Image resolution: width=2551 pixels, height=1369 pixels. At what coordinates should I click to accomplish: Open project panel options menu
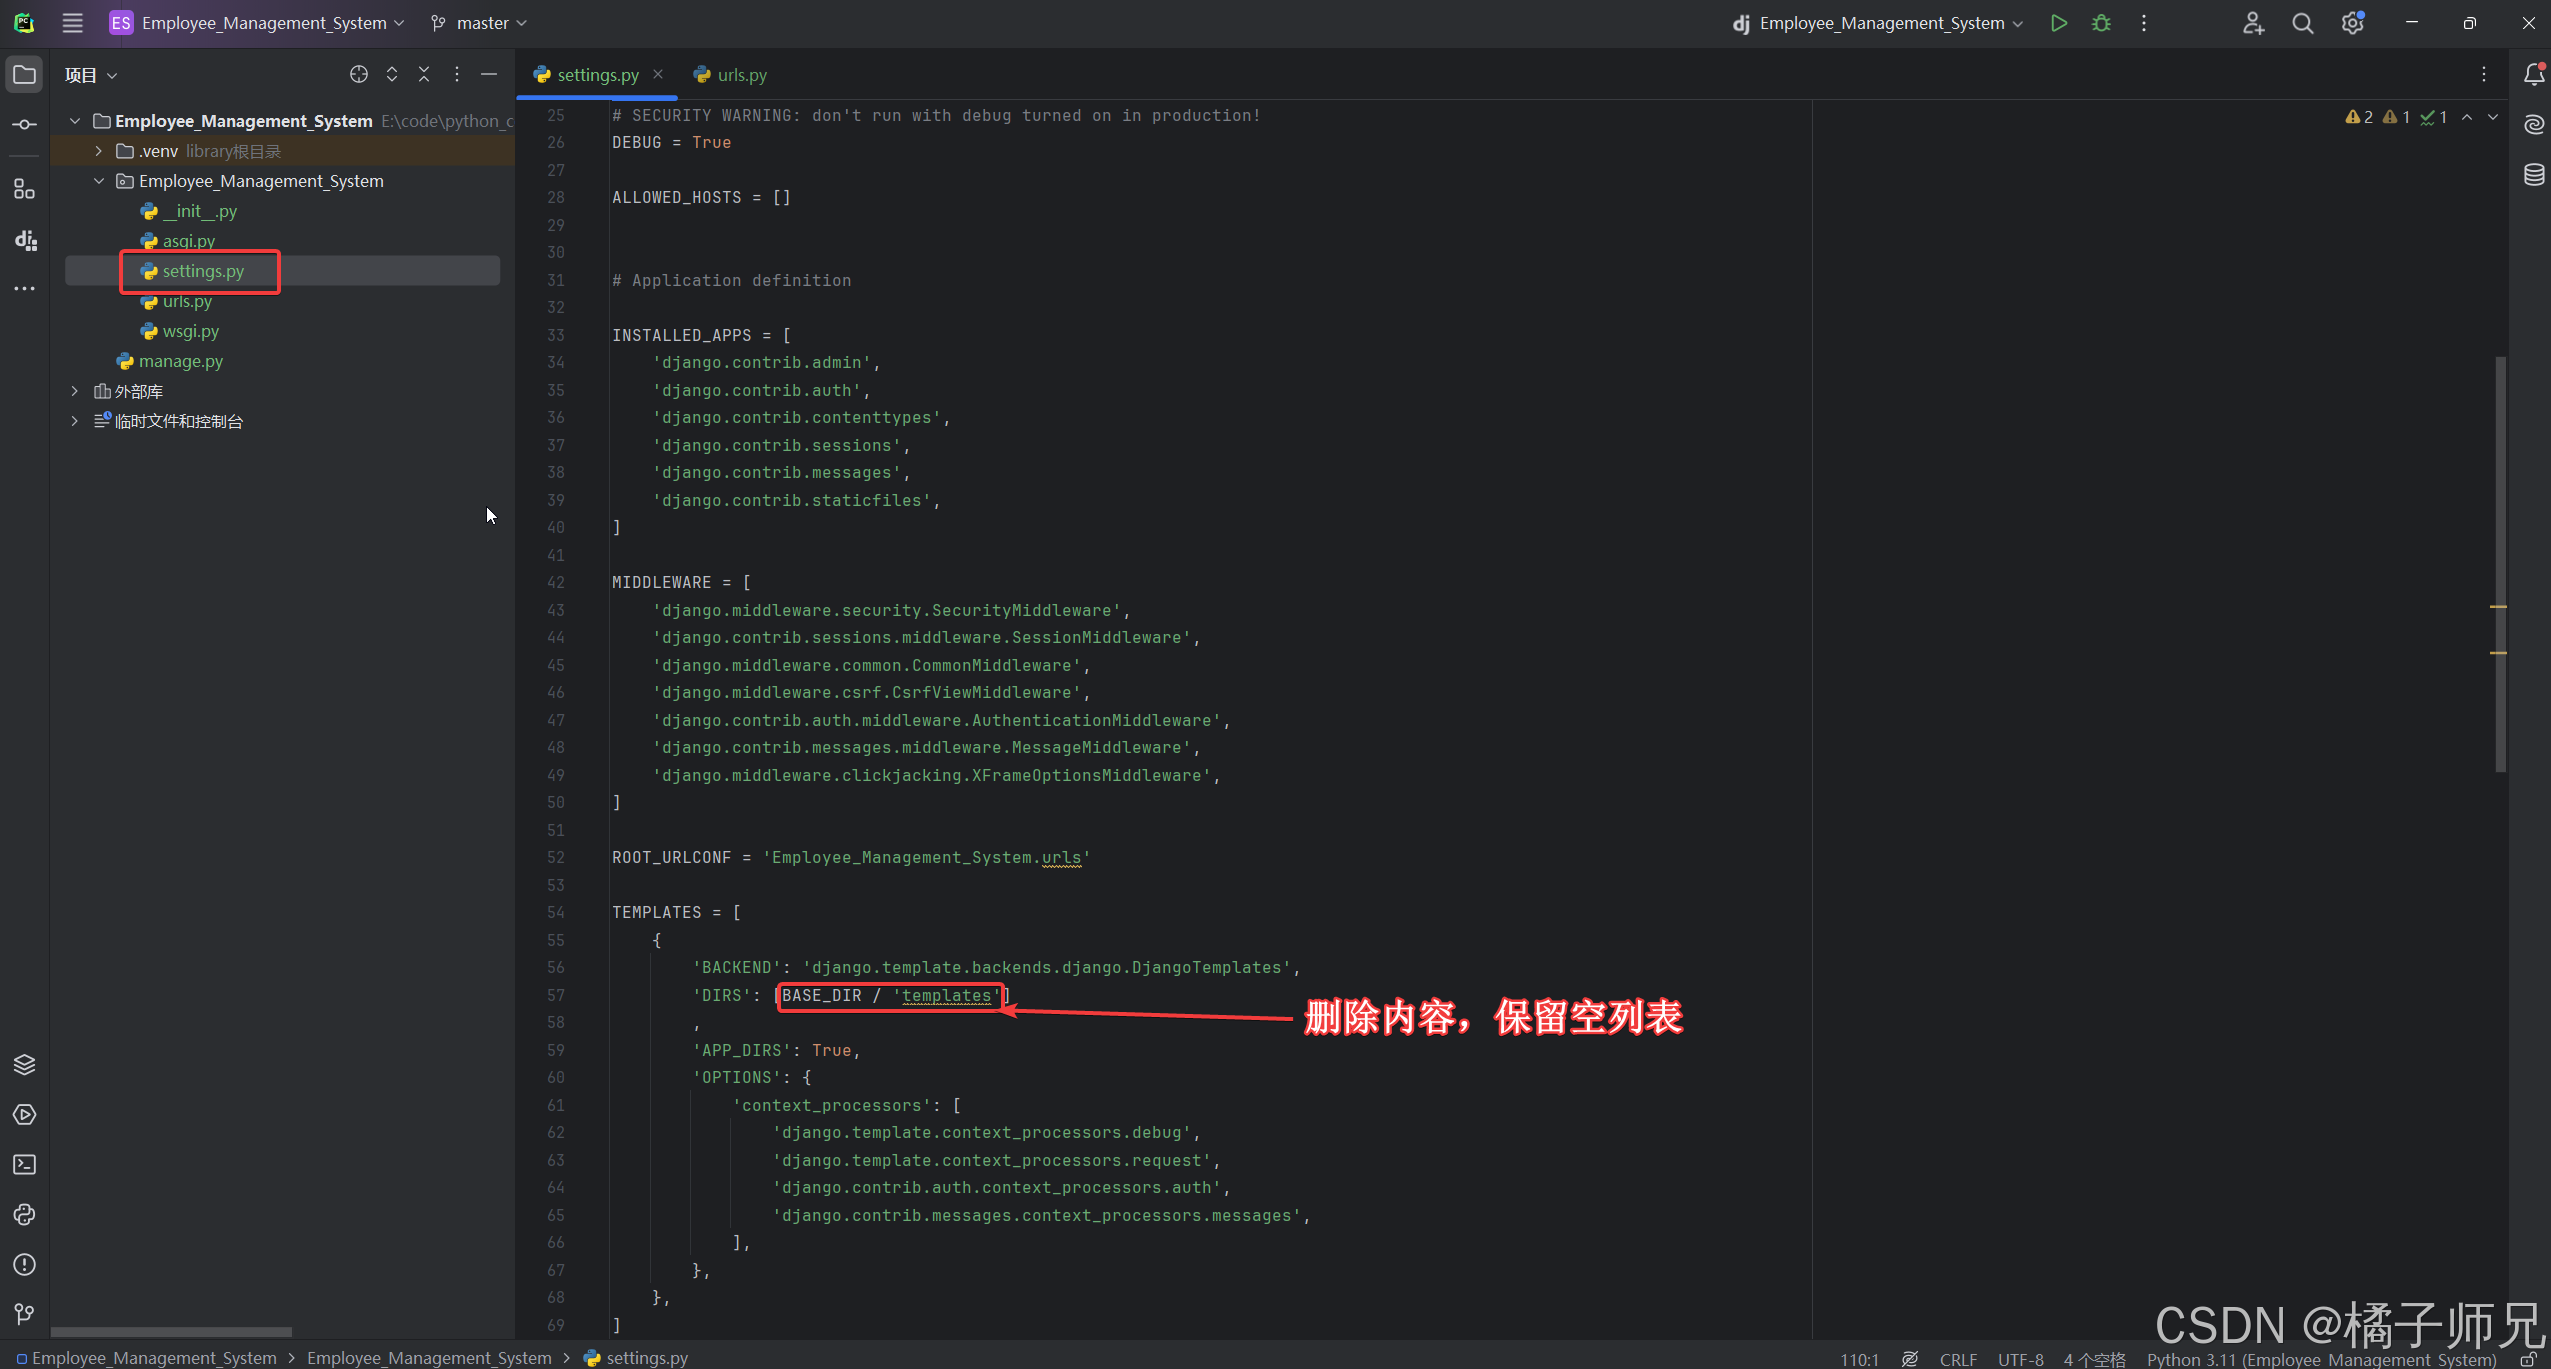click(457, 75)
